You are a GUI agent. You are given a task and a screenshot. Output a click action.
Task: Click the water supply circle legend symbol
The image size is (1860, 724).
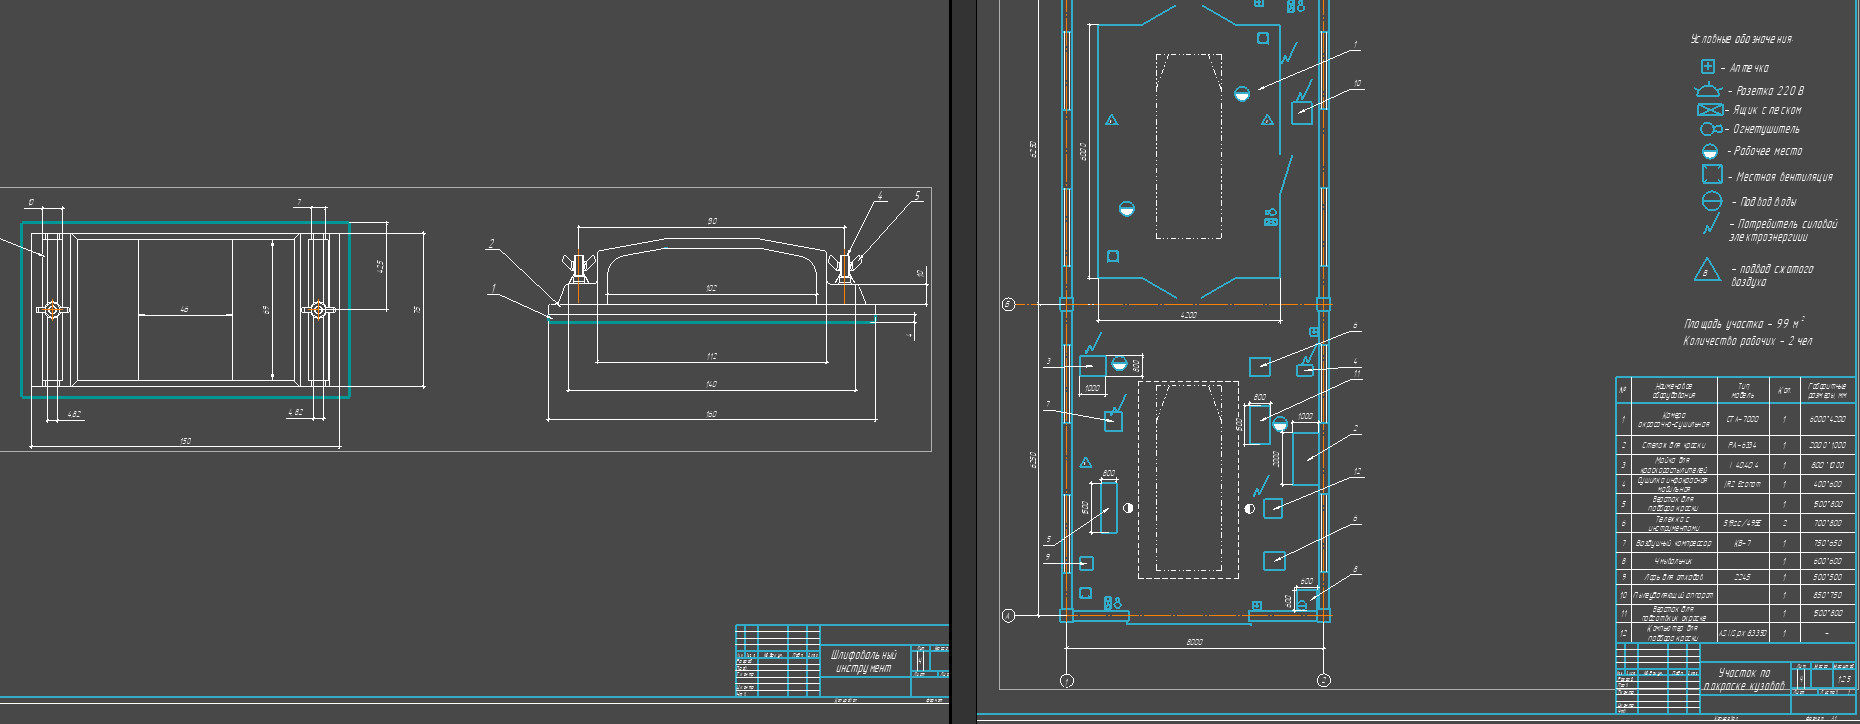1711,201
